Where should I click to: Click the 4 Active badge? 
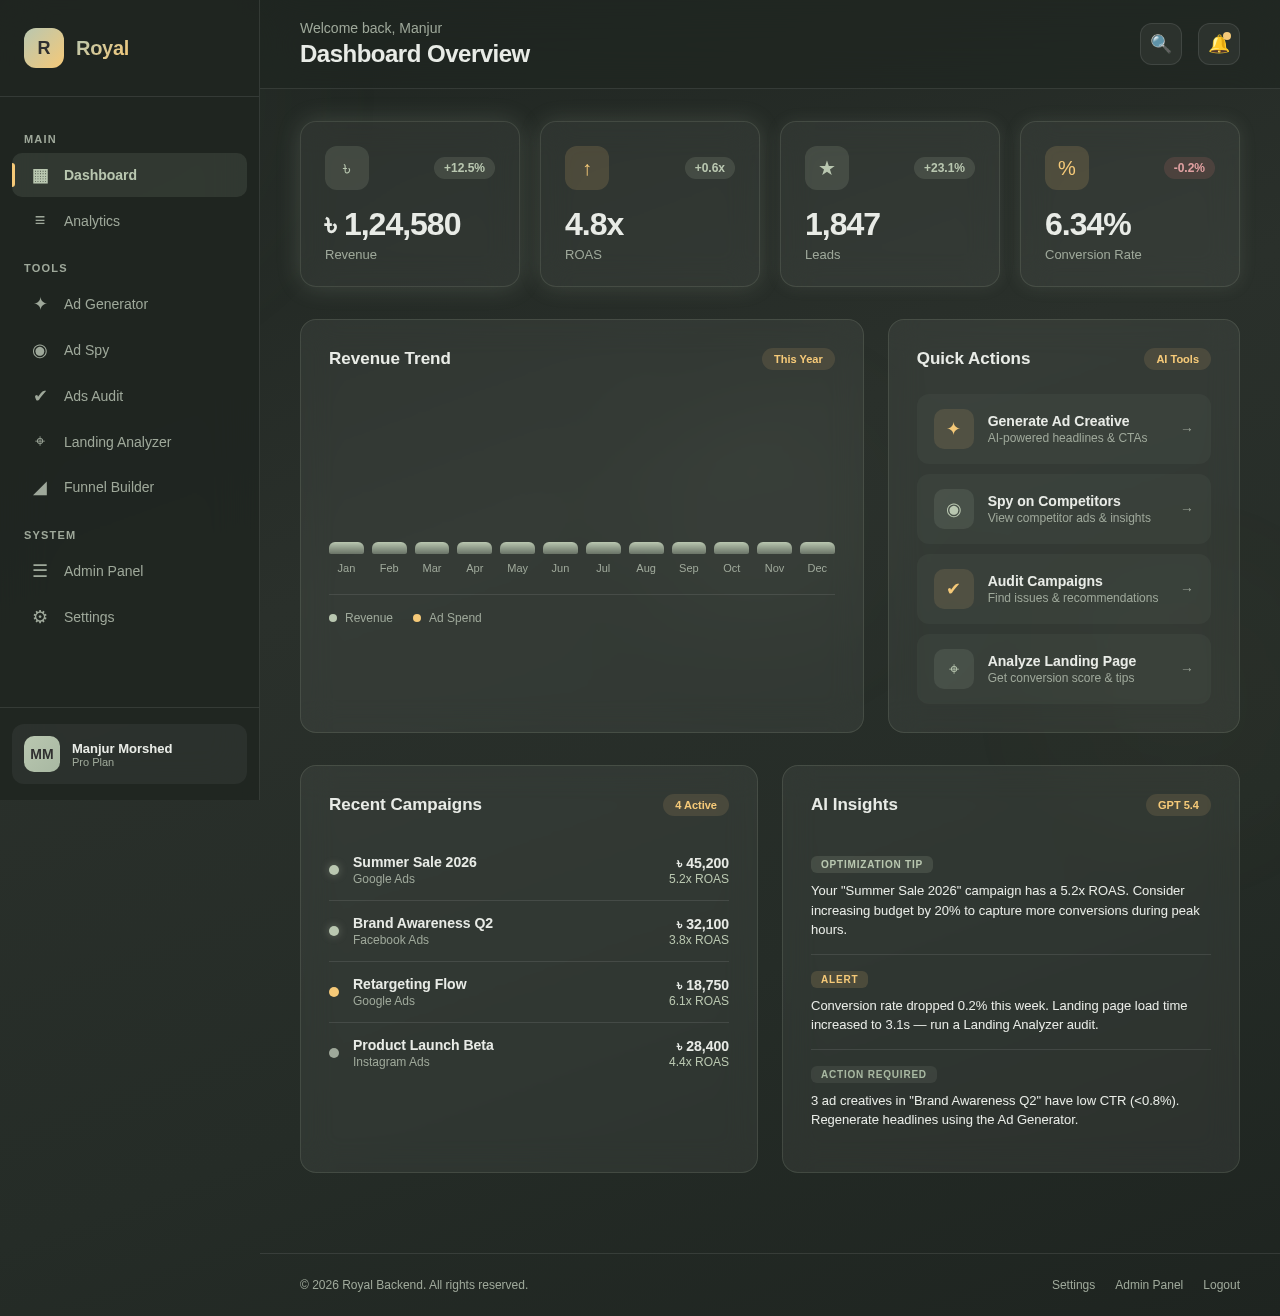[x=696, y=805]
